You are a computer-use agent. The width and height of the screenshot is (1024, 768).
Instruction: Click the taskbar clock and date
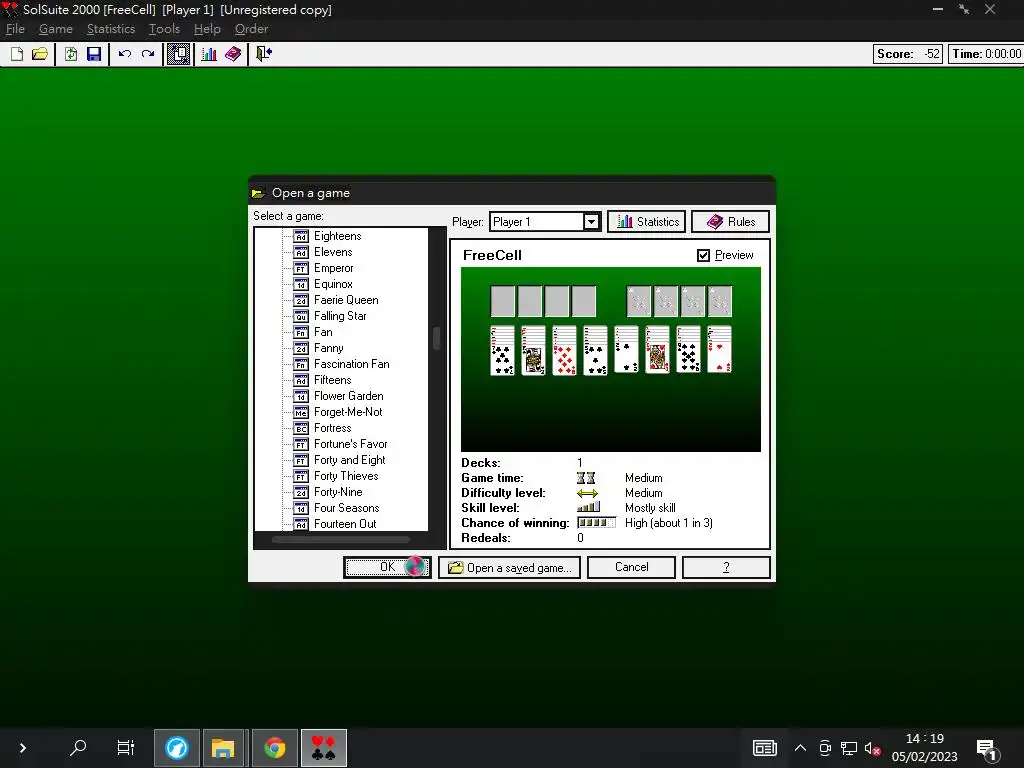click(x=925, y=748)
